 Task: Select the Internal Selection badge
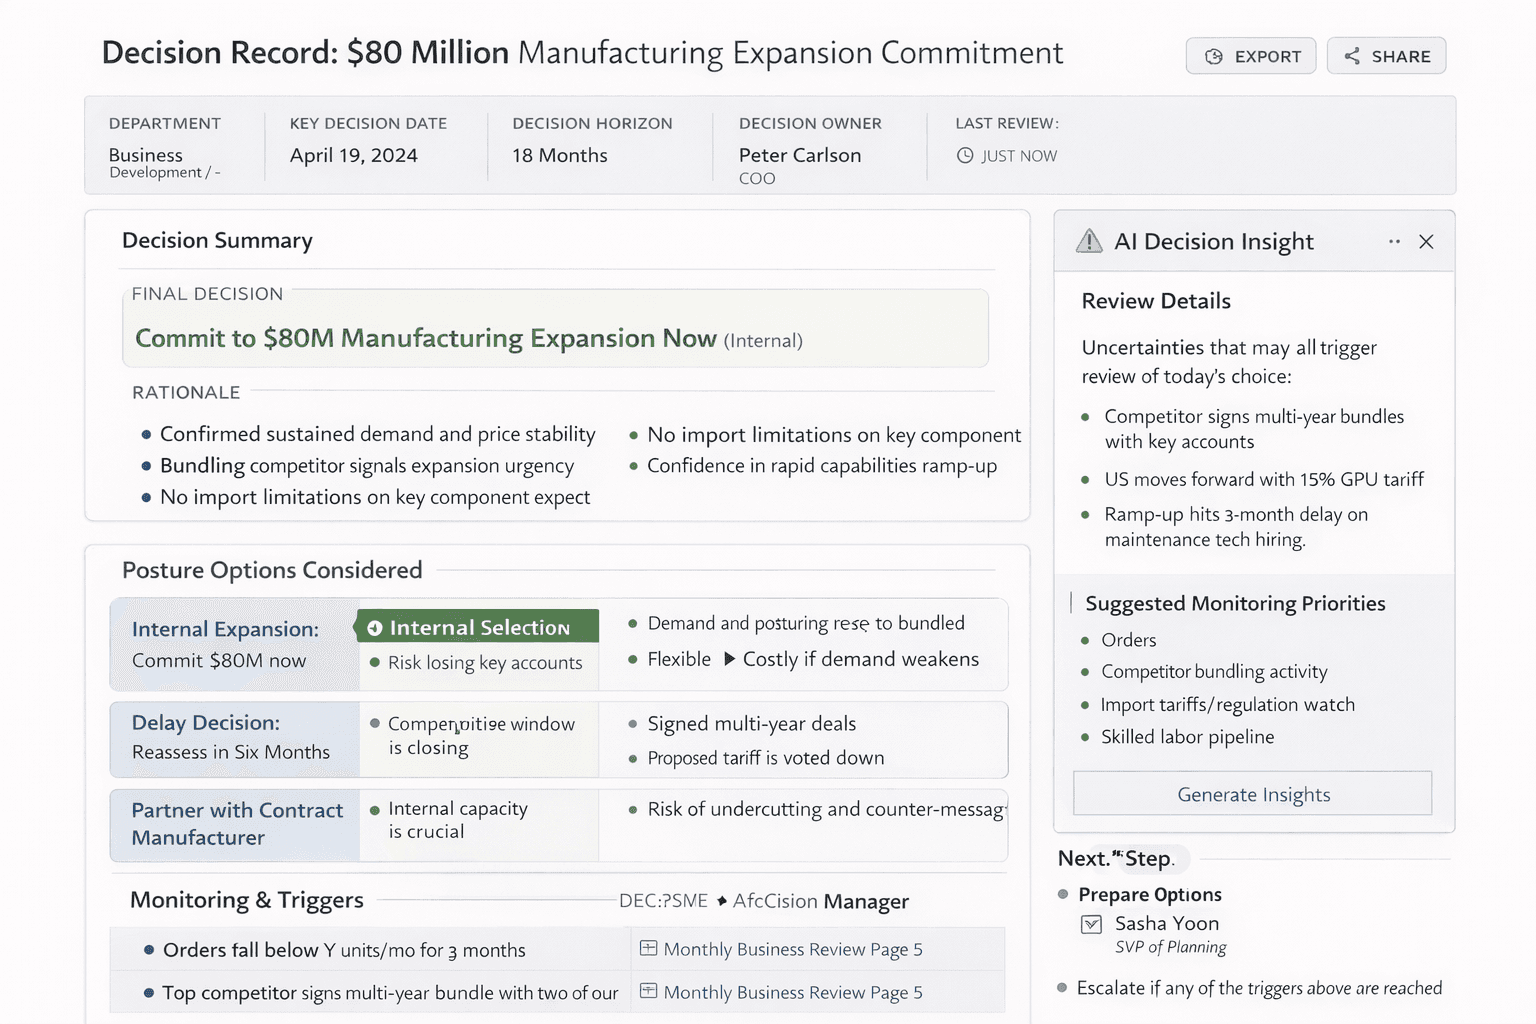click(x=478, y=627)
